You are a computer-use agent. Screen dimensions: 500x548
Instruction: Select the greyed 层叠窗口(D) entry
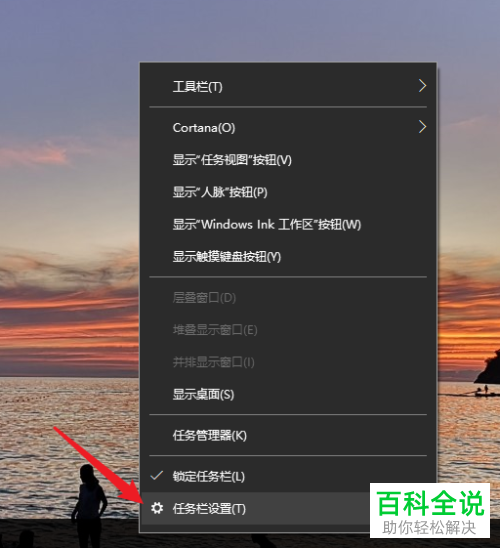pos(288,298)
